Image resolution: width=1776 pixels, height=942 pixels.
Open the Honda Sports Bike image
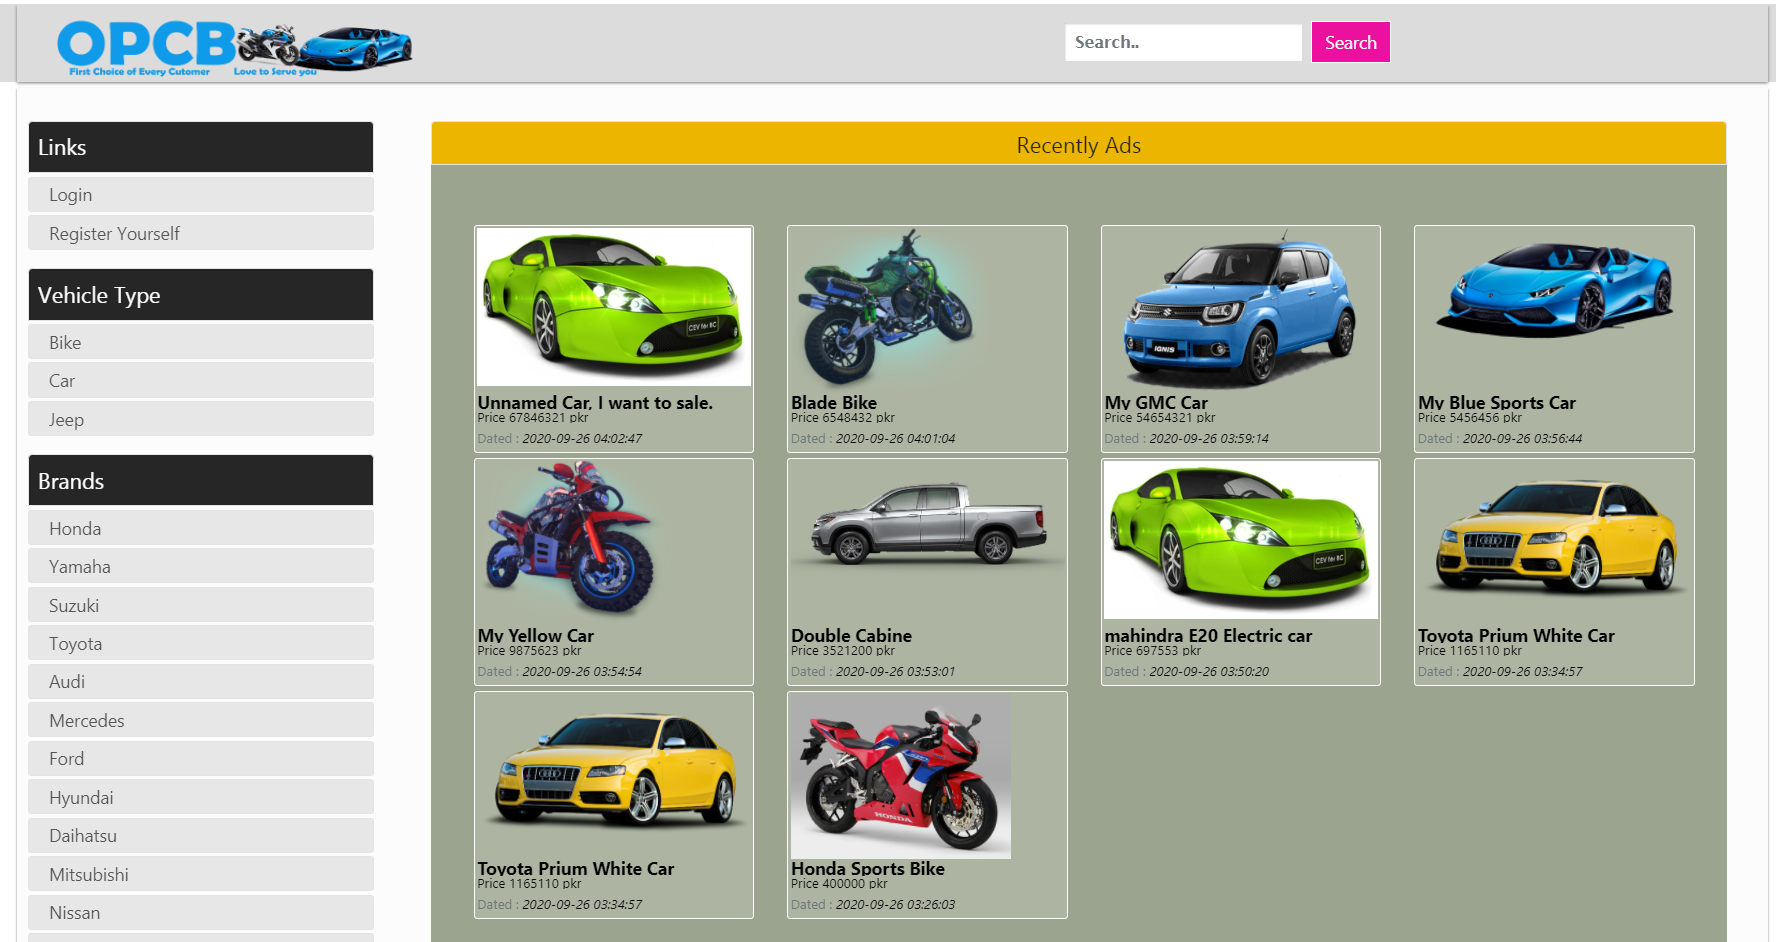[900, 776]
